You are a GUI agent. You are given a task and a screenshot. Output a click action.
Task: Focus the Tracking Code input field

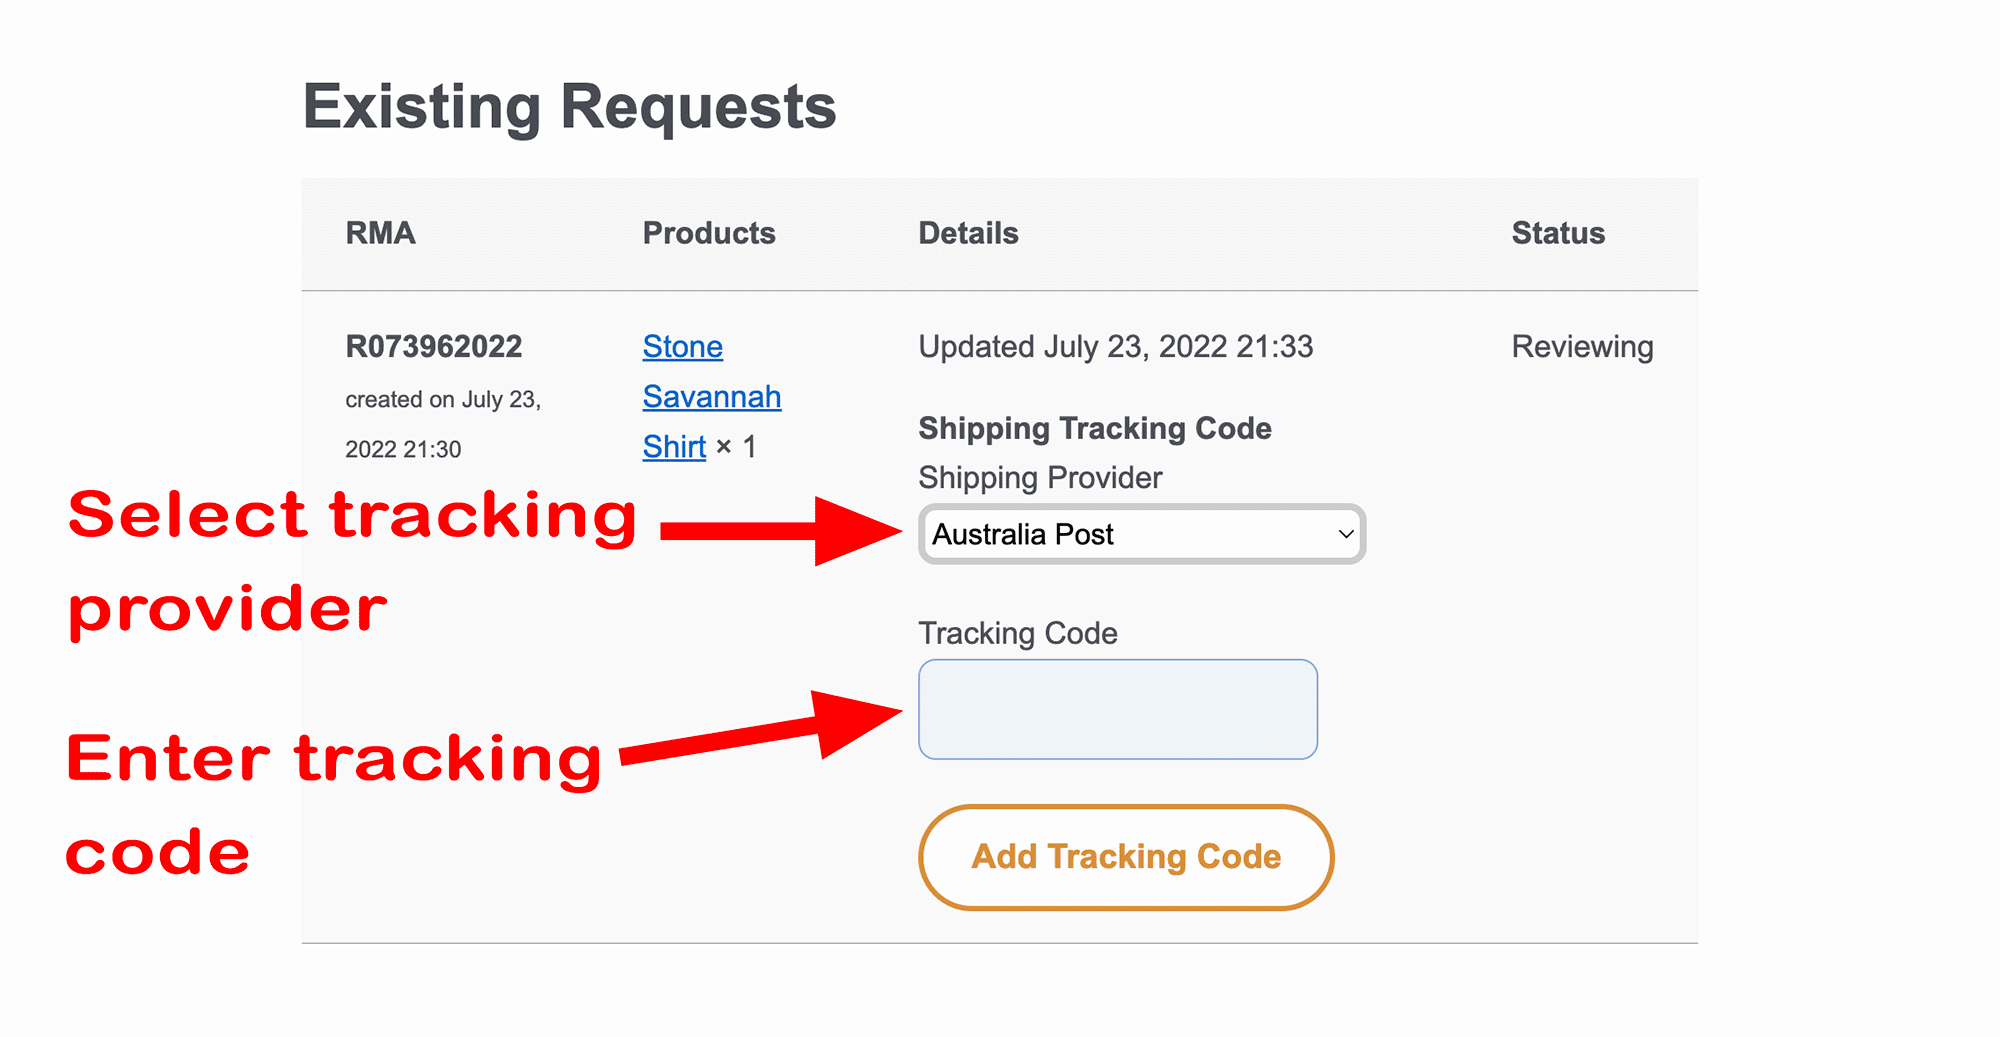(x=1117, y=709)
